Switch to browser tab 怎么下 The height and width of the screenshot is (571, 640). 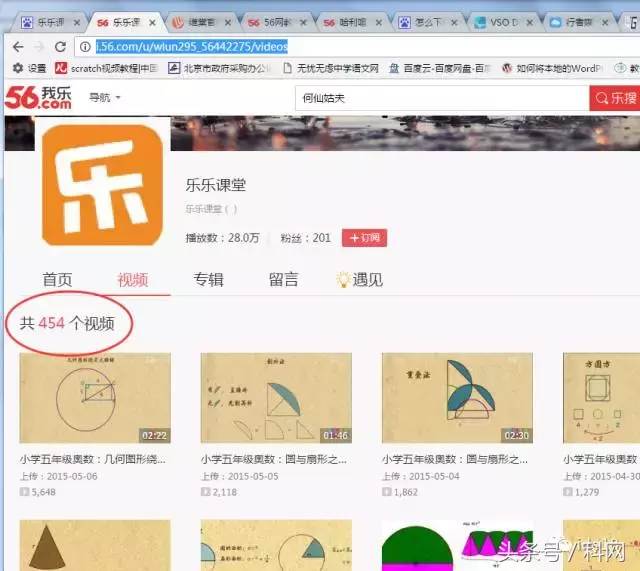pyautogui.click(x=427, y=22)
